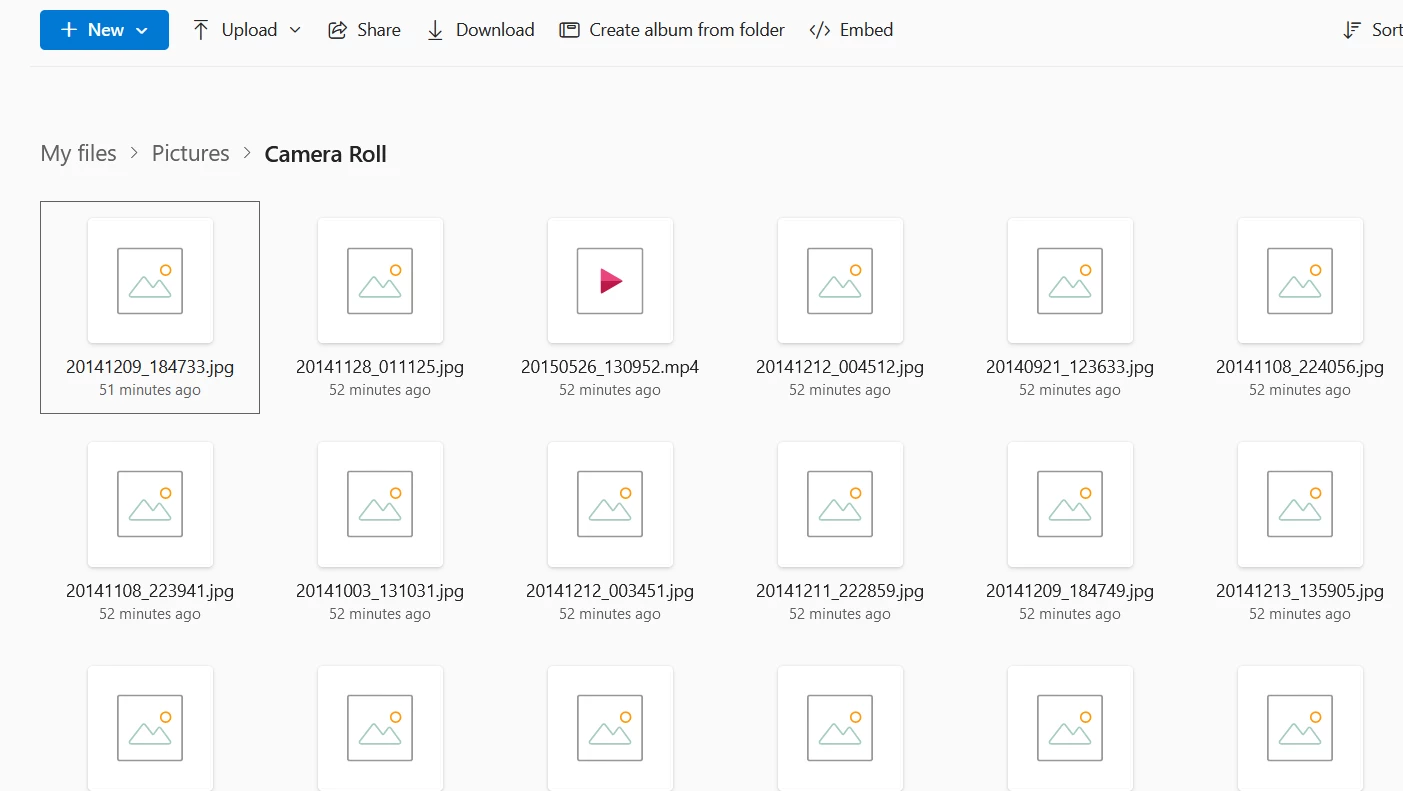Expand the Upload dropdown chevron

click(295, 30)
